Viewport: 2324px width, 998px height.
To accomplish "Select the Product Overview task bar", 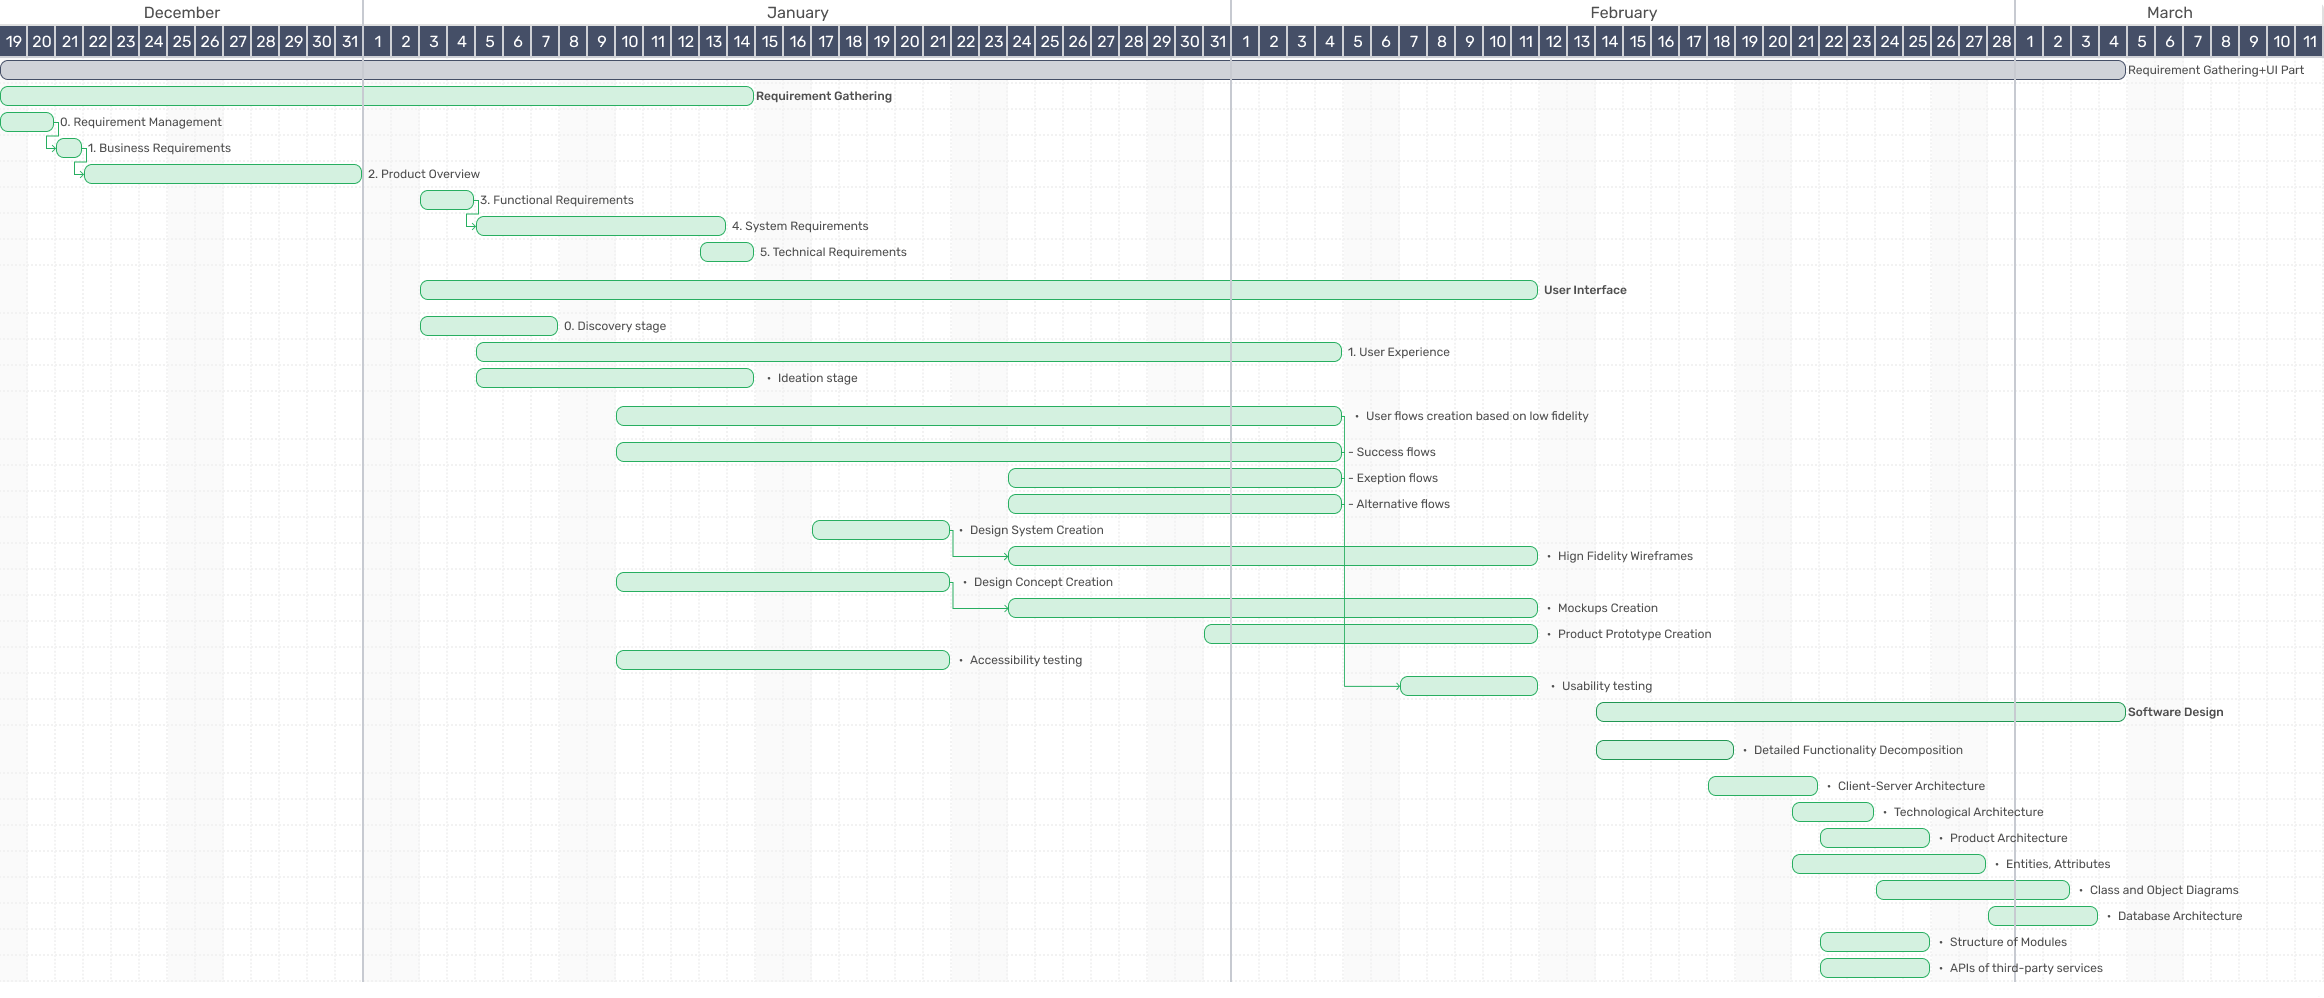I will click(222, 174).
